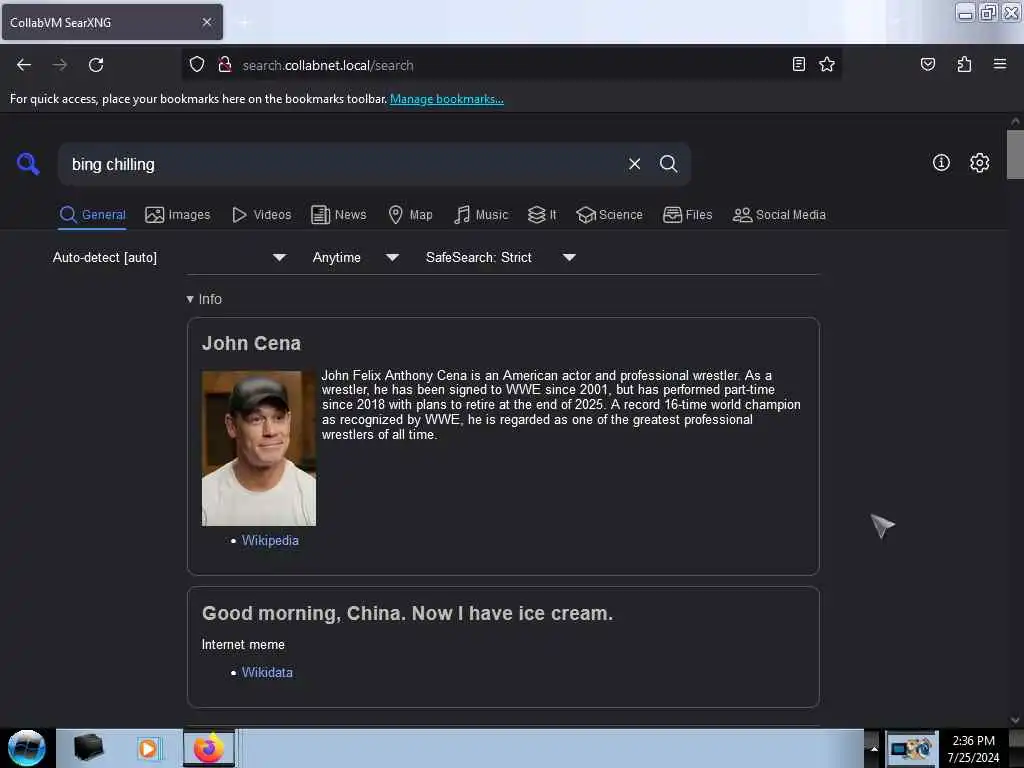Click the browser forward arrow

[59, 65]
